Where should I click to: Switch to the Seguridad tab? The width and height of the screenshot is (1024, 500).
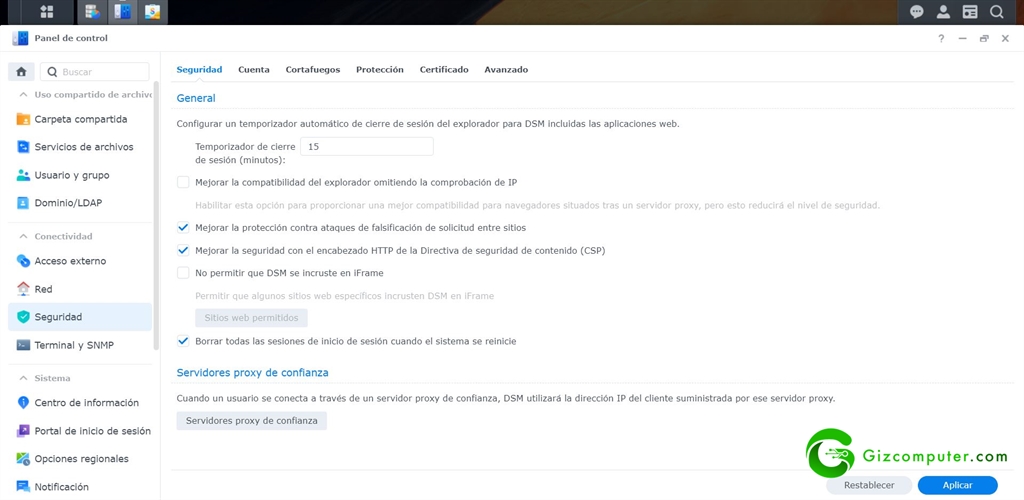click(x=199, y=69)
